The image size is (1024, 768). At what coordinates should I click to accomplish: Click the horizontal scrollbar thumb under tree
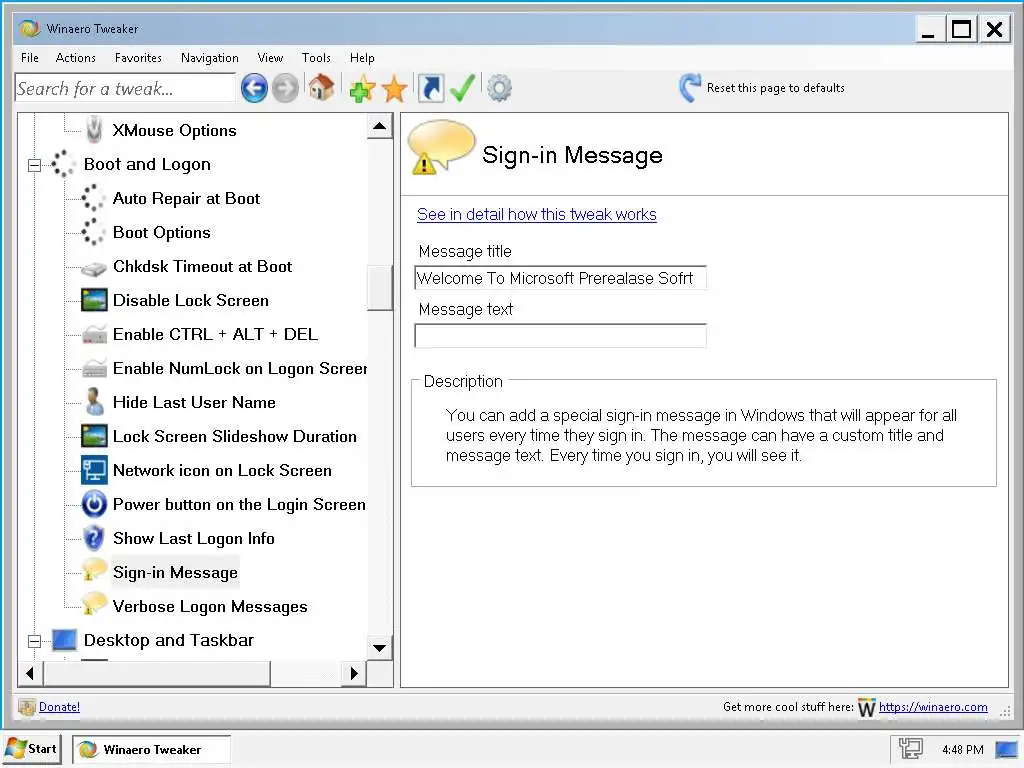[x=157, y=673]
